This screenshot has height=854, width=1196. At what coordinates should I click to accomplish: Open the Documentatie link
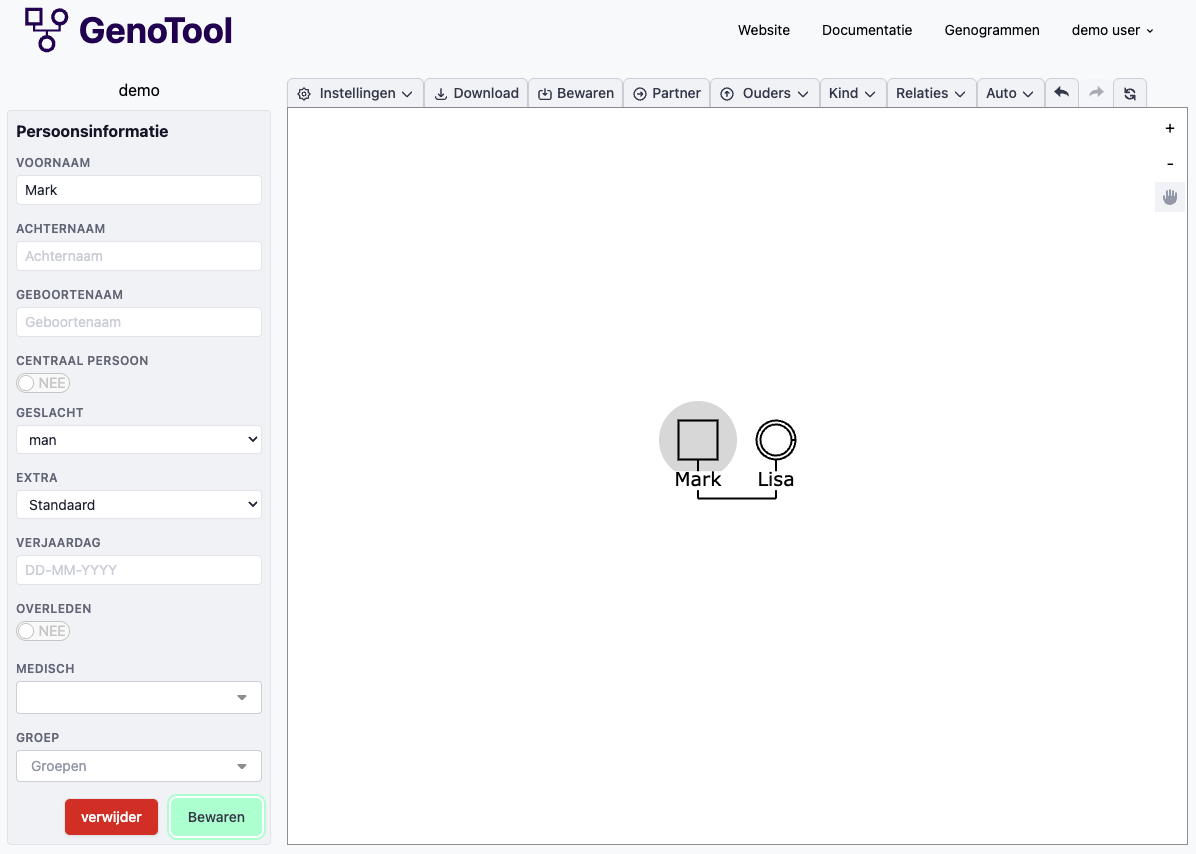(x=867, y=30)
